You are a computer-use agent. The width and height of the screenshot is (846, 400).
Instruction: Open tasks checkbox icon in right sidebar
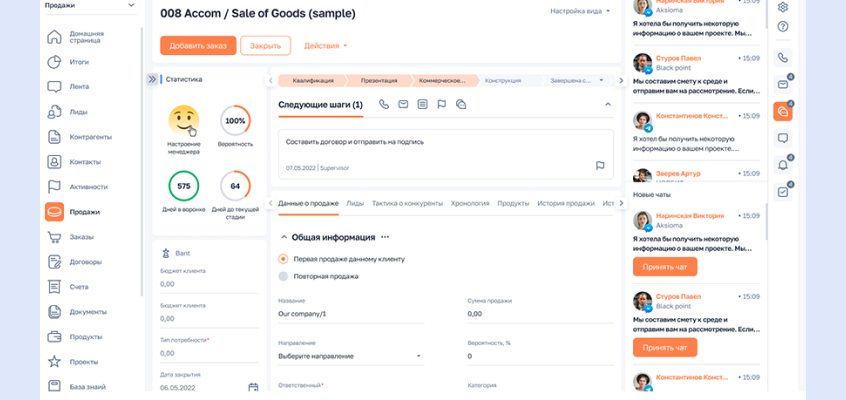coord(782,192)
